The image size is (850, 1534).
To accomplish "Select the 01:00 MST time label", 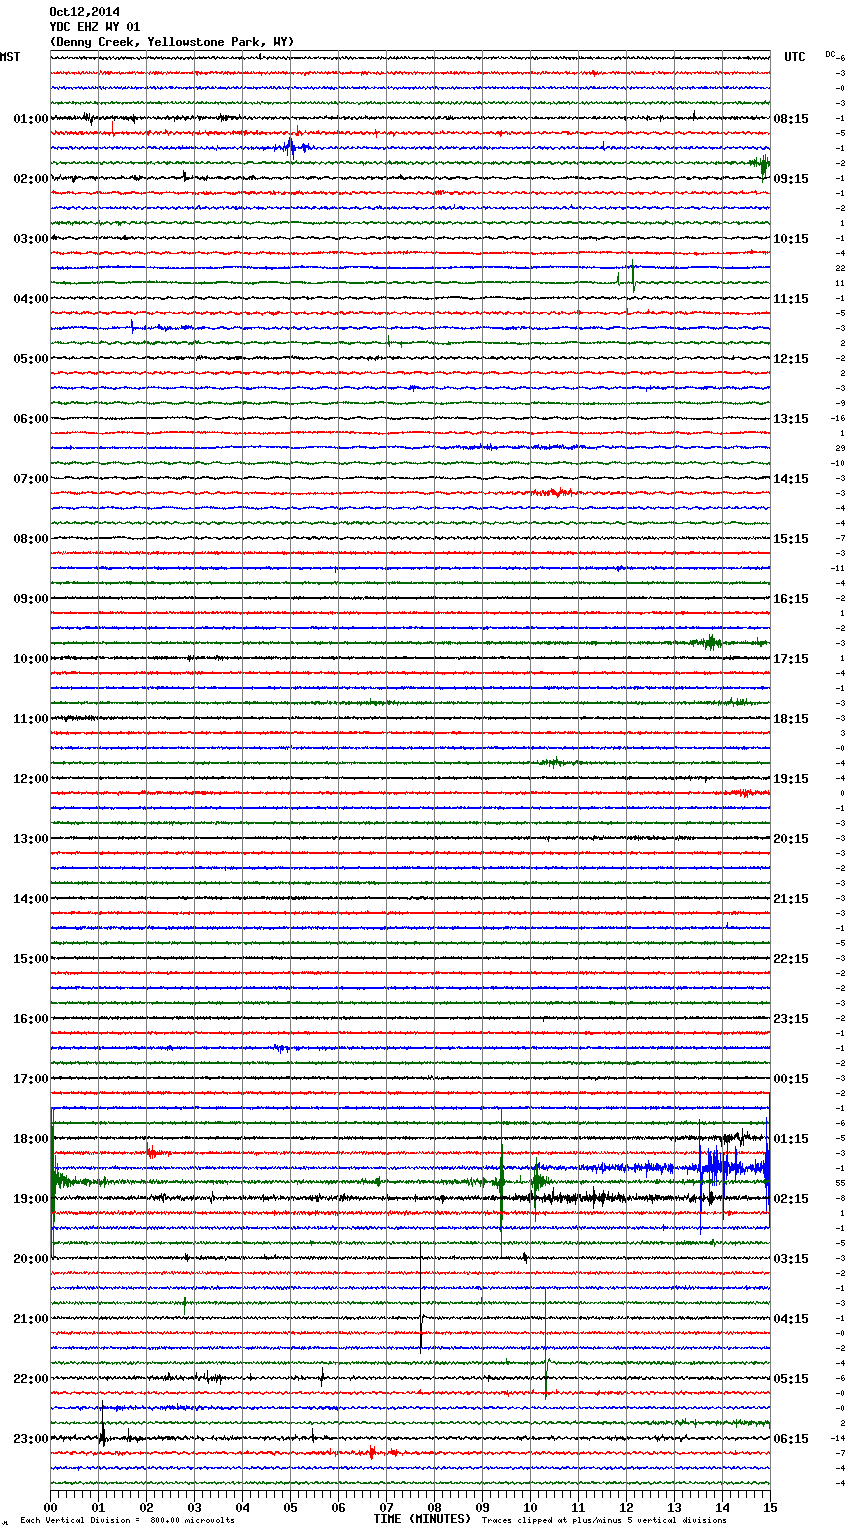I will coord(31,119).
